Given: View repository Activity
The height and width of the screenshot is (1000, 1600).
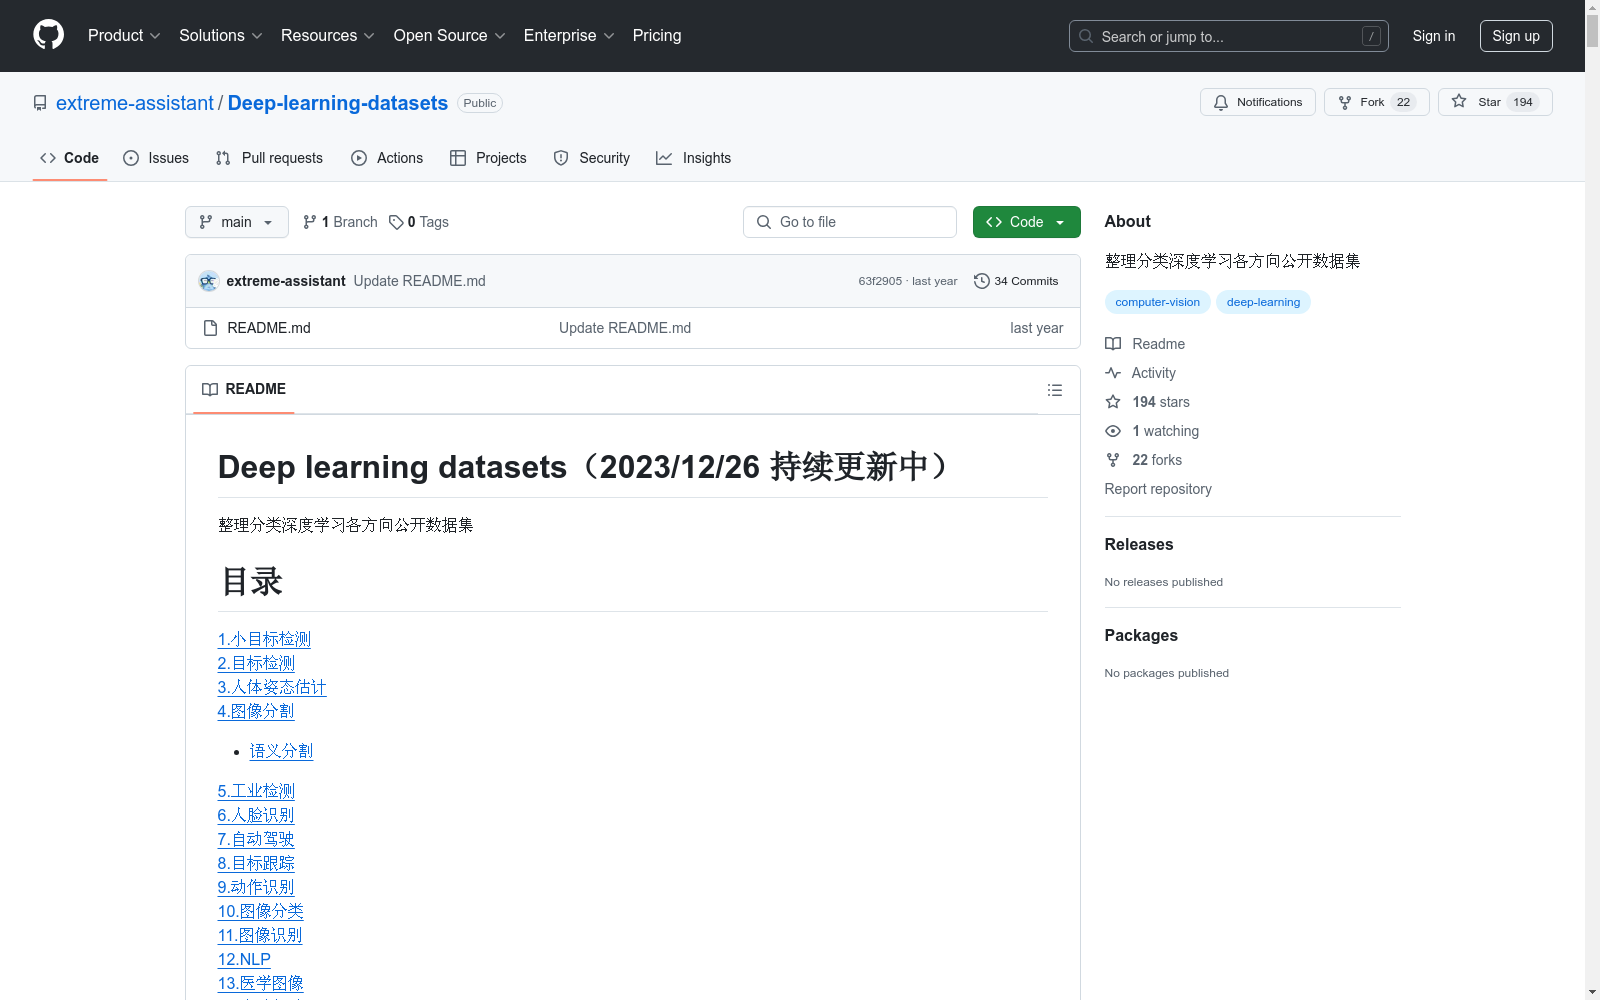Looking at the screenshot, I should pyautogui.click(x=1141, y=373).
